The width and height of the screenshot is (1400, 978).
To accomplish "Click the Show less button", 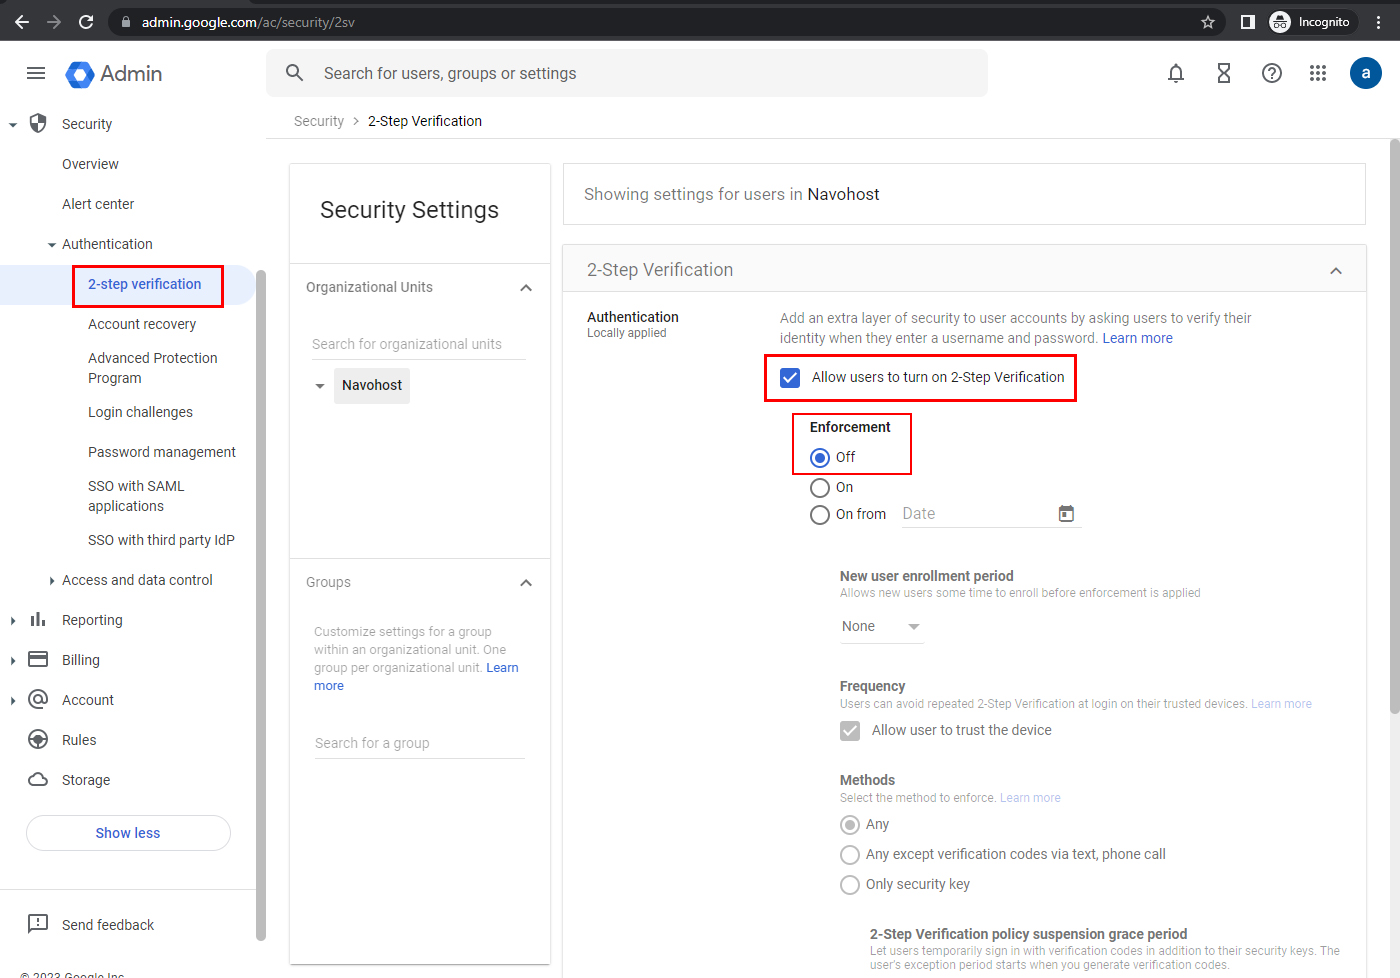I will [x=128, y=833].
